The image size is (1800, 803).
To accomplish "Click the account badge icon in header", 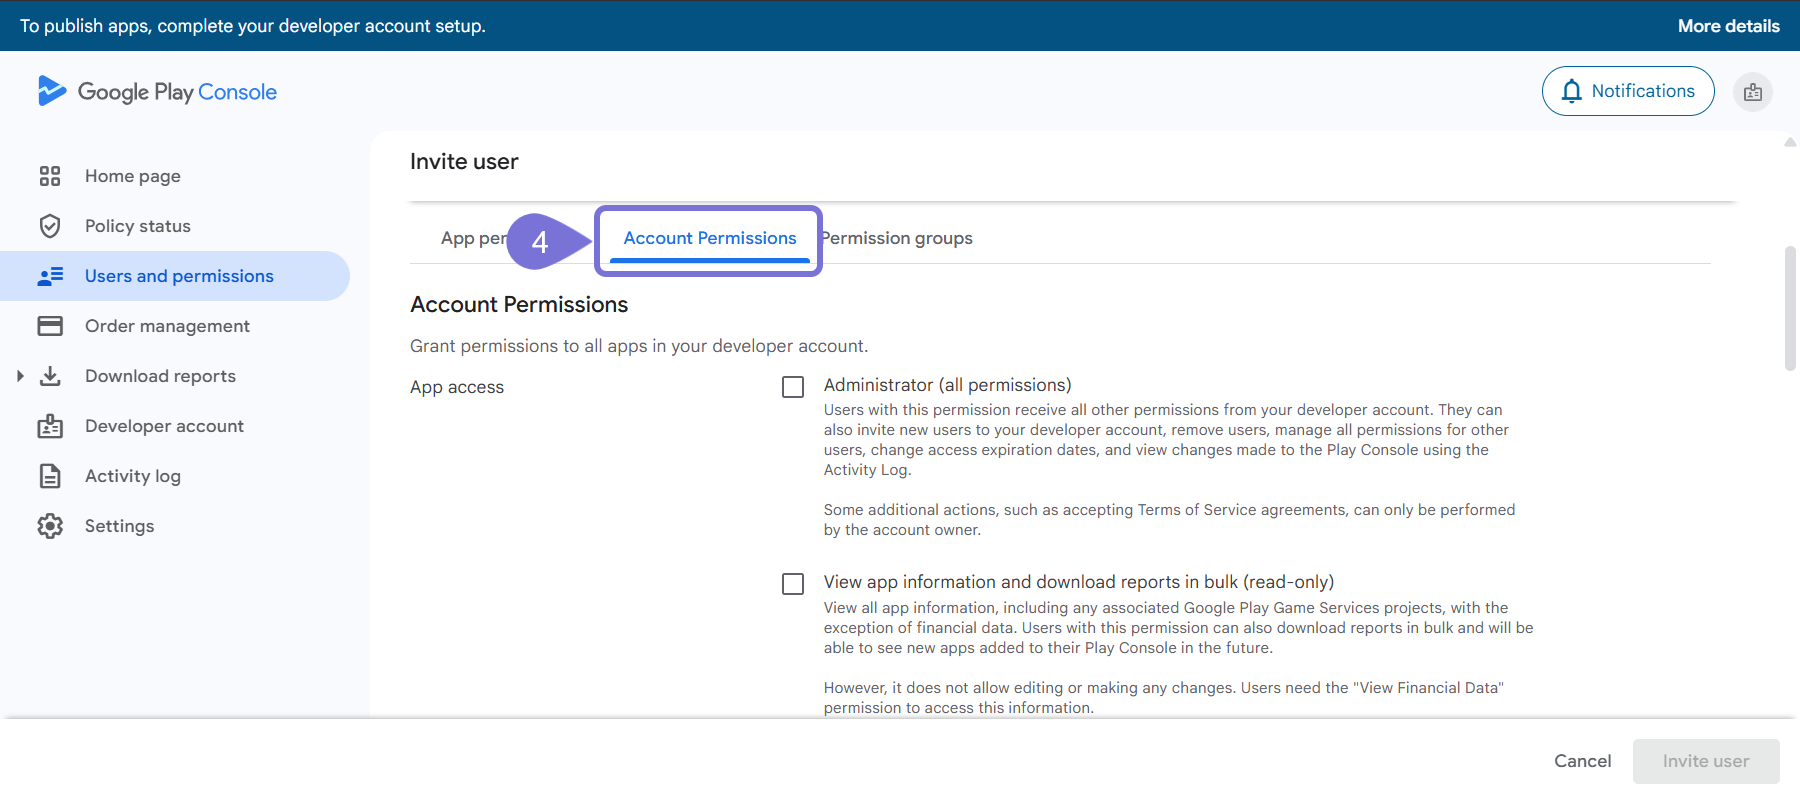I will [1752, 92].
